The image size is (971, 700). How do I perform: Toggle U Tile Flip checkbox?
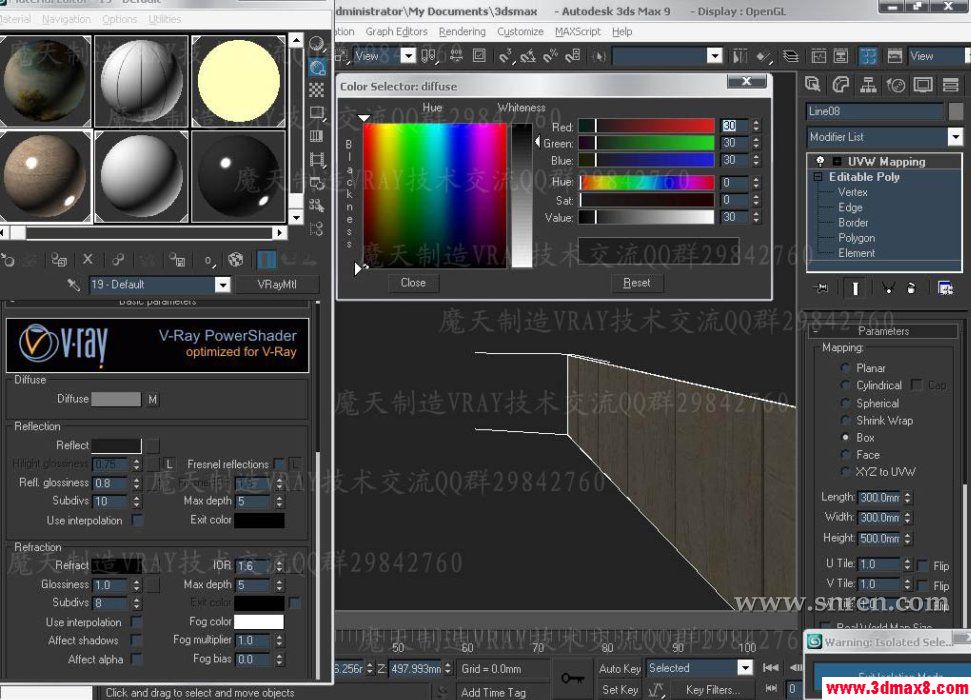(923, 566)
